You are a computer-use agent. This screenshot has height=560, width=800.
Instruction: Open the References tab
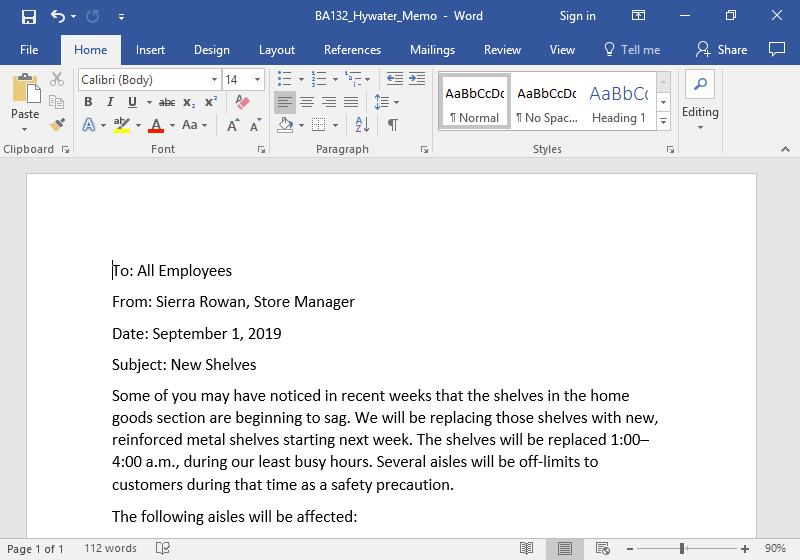click(352, 50)
